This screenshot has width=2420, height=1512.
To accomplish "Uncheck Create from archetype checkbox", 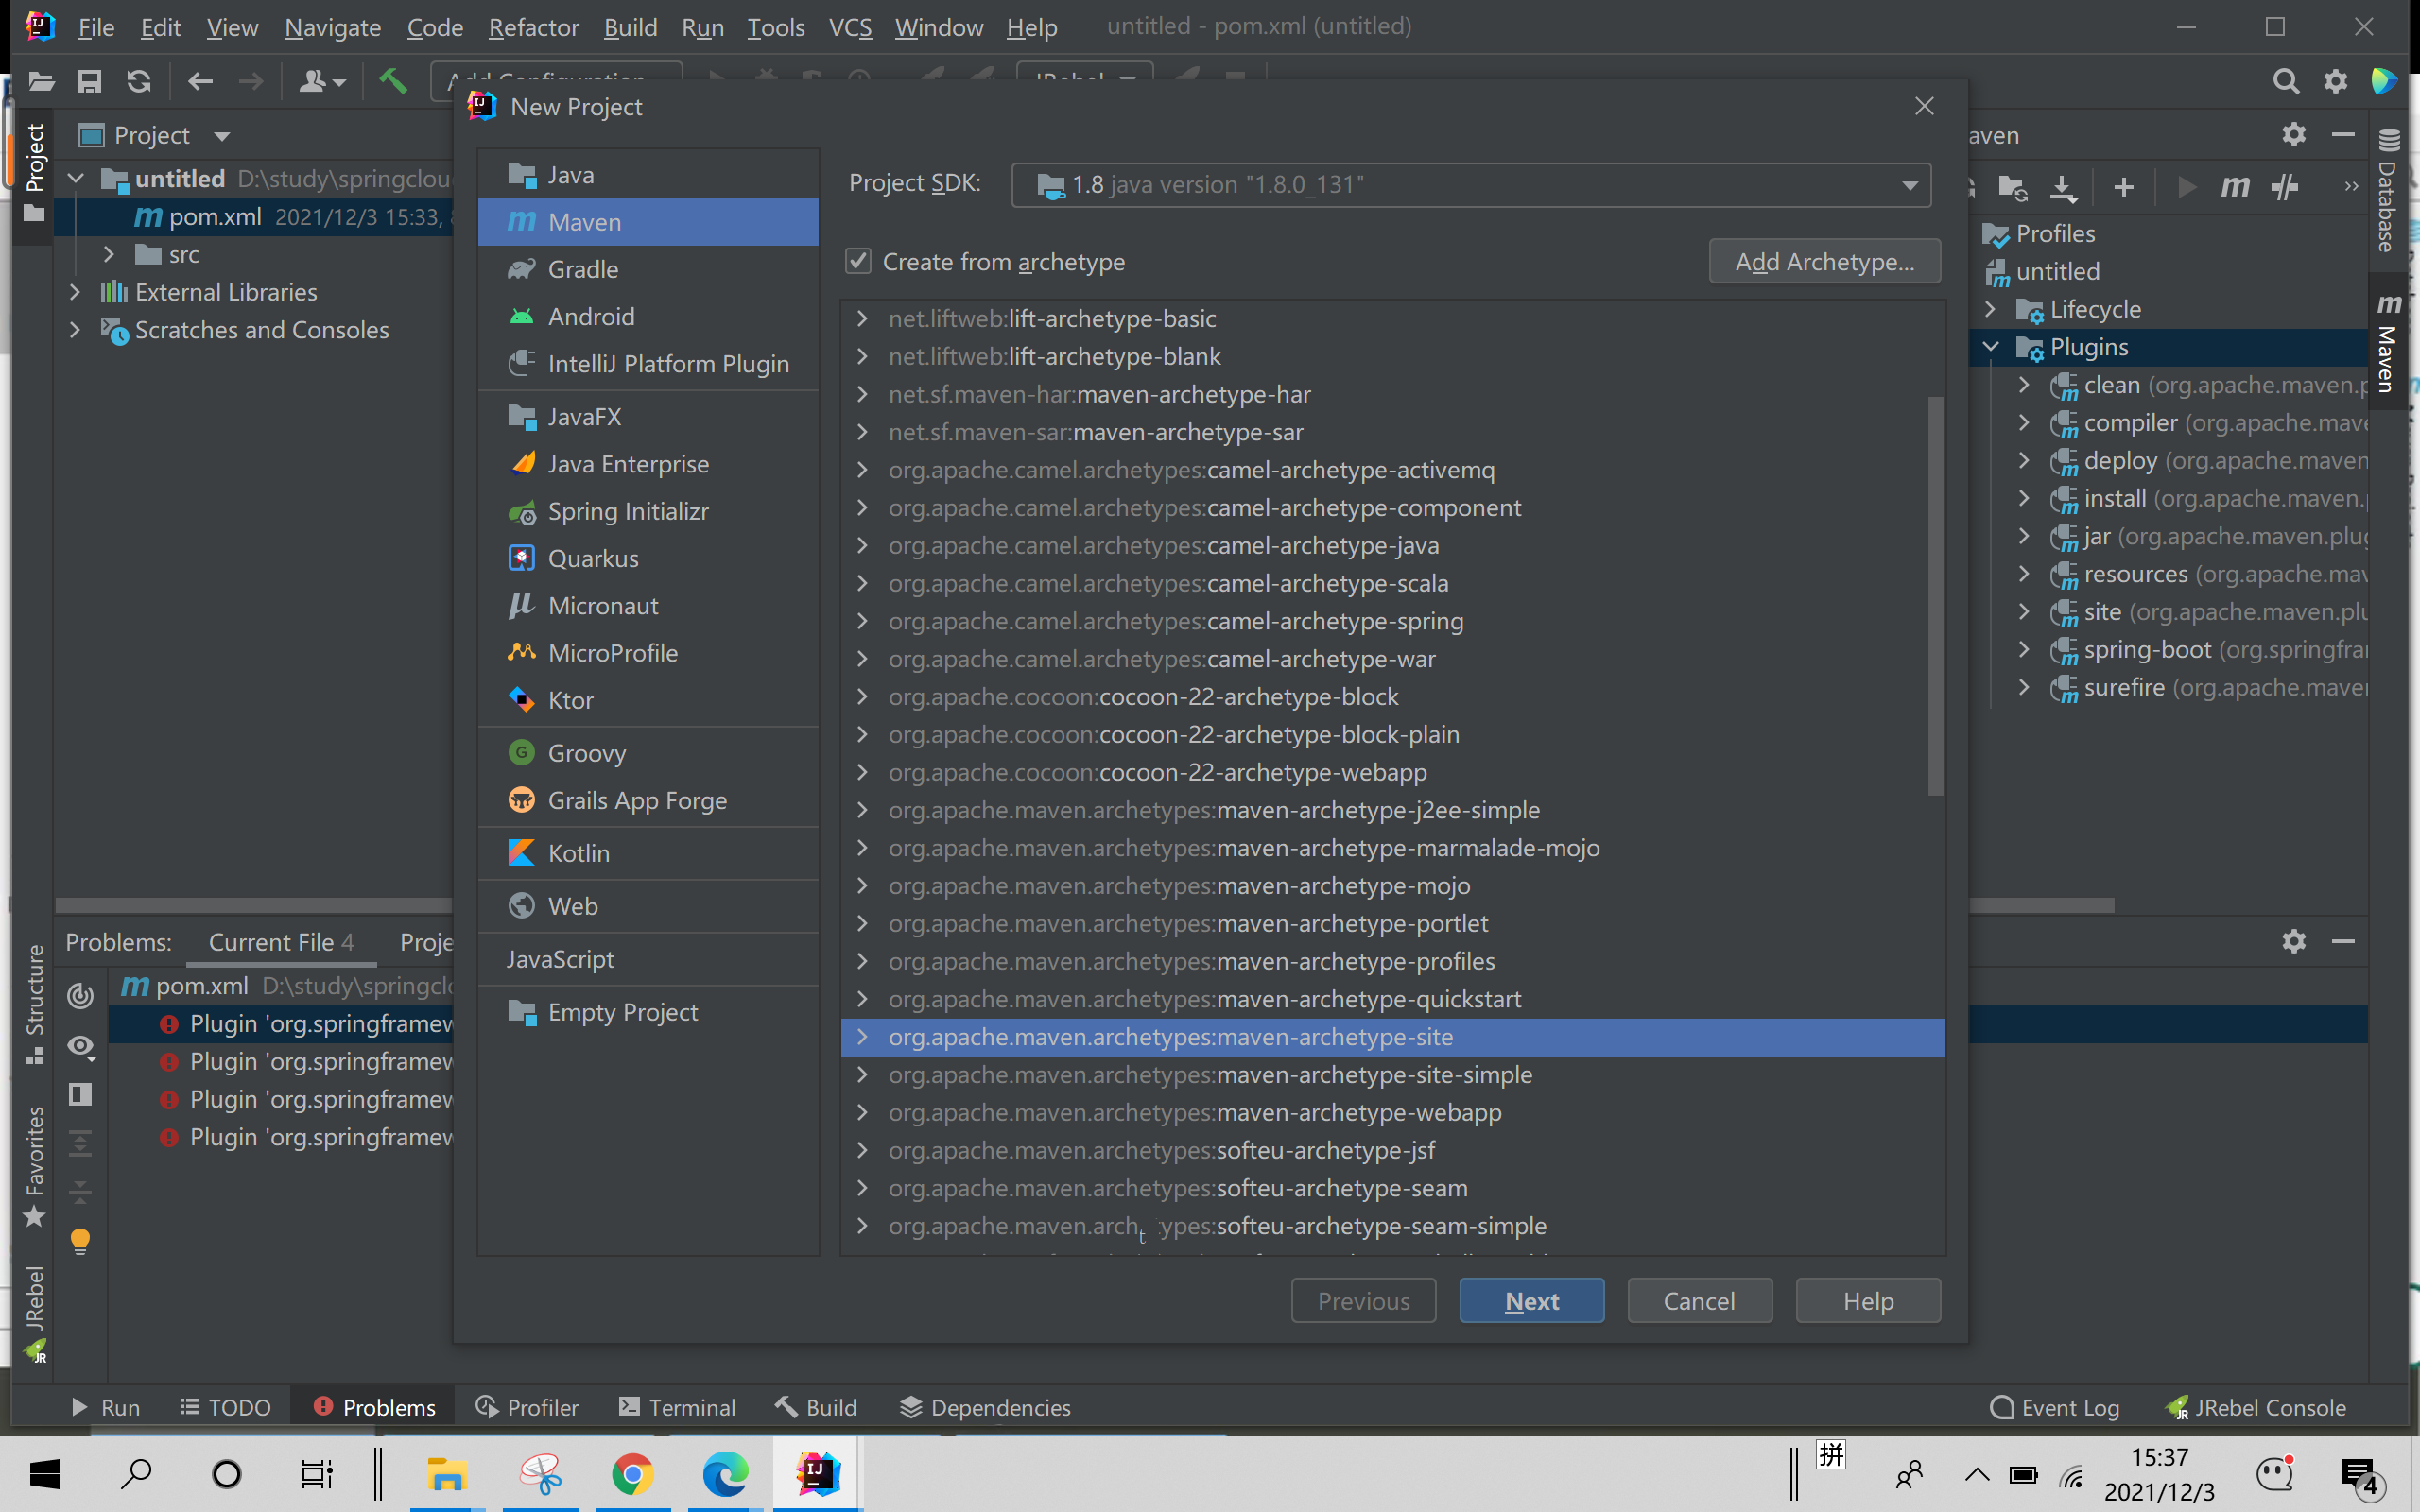I will tap(858, 262).
